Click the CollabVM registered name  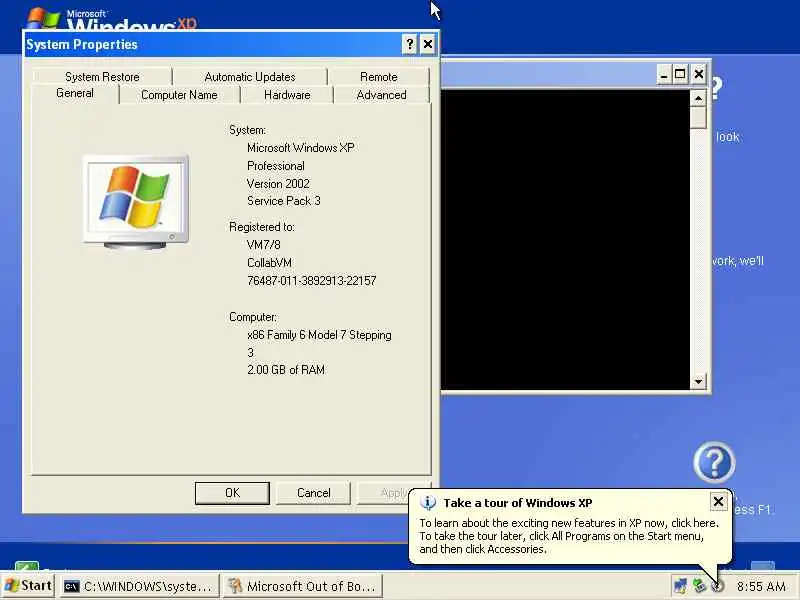pos(269,263)
